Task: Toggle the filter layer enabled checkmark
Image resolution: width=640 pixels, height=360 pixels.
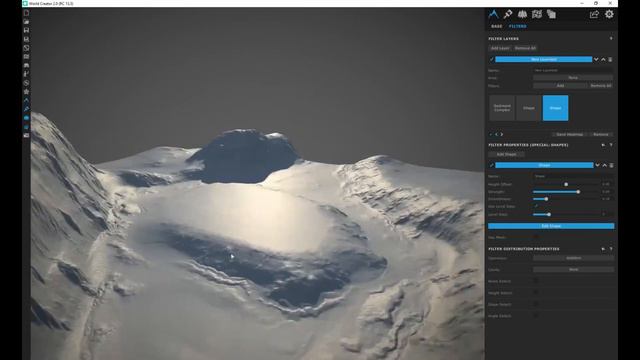Action: 491,60
